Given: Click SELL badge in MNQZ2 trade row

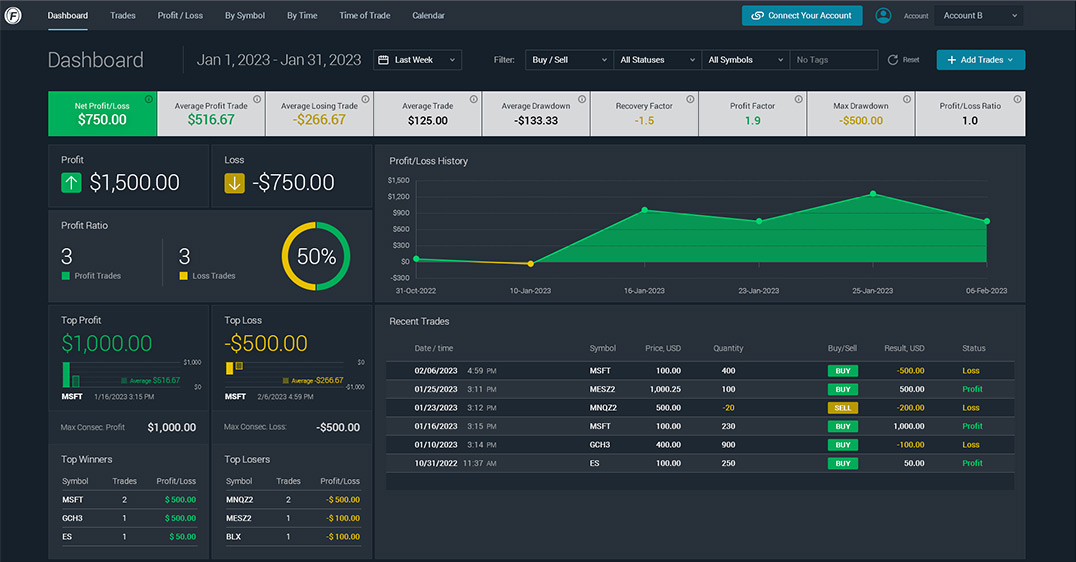Looking at the screenshot, I should 843,408.
